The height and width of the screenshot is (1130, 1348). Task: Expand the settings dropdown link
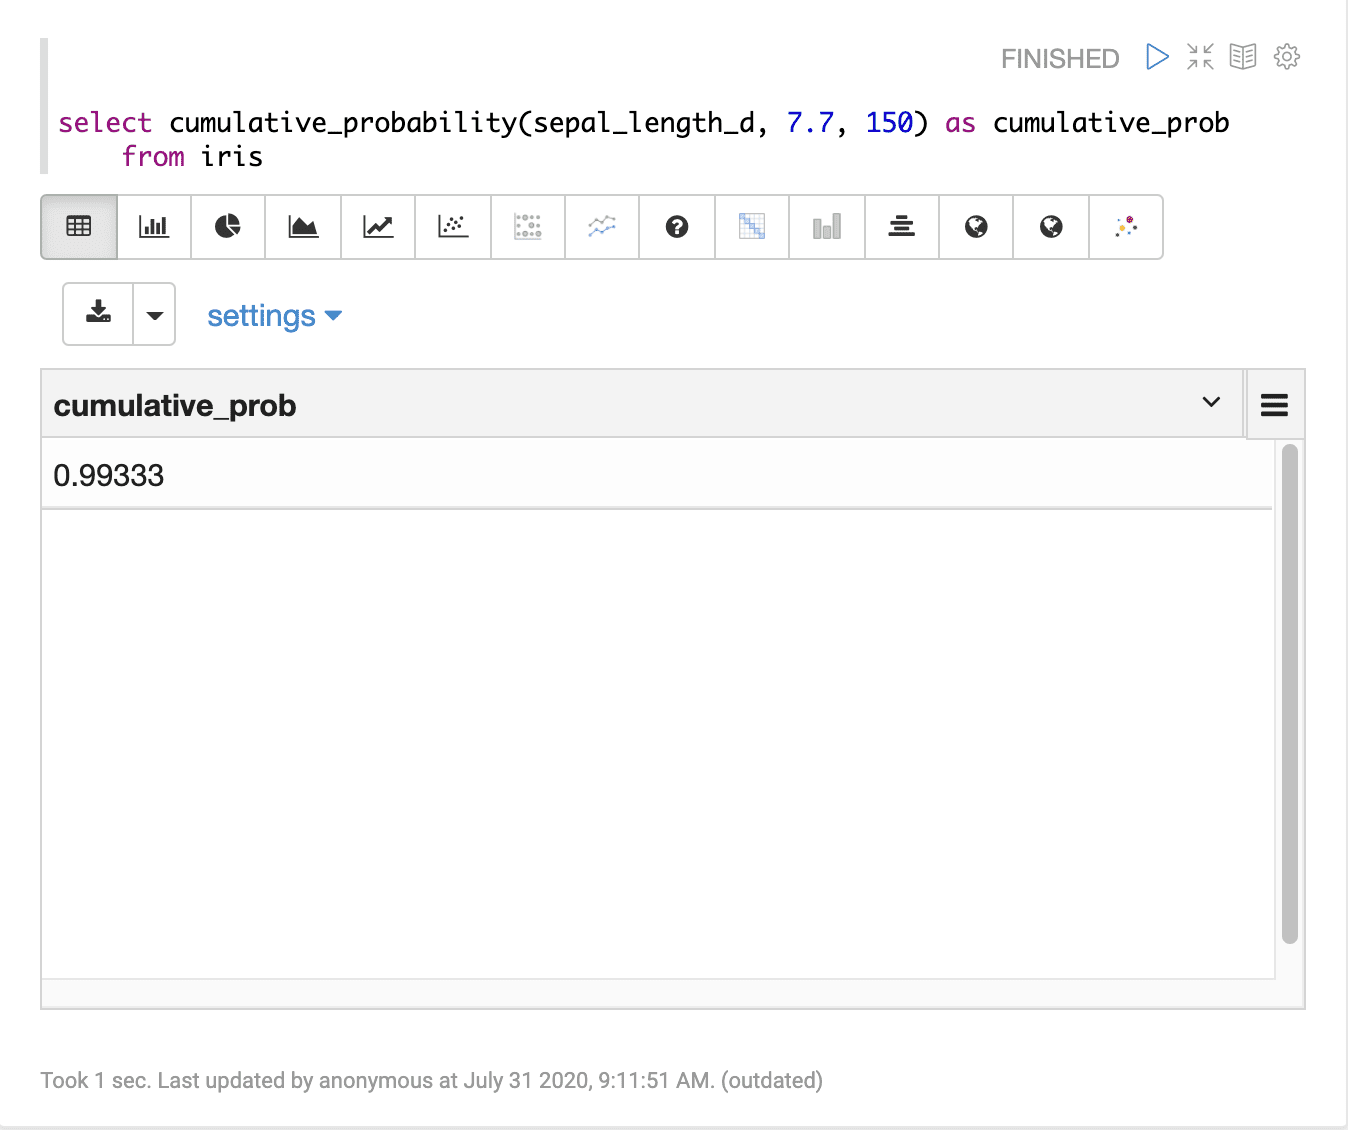(274, 316)
